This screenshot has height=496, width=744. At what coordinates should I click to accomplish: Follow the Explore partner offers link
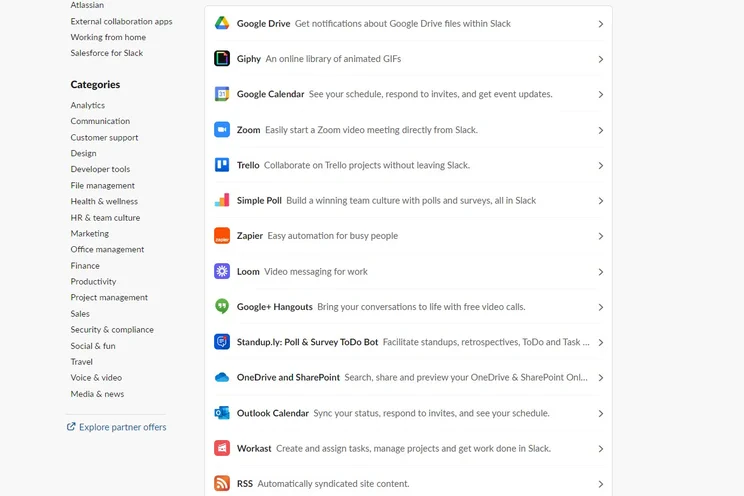pos(122,427)
